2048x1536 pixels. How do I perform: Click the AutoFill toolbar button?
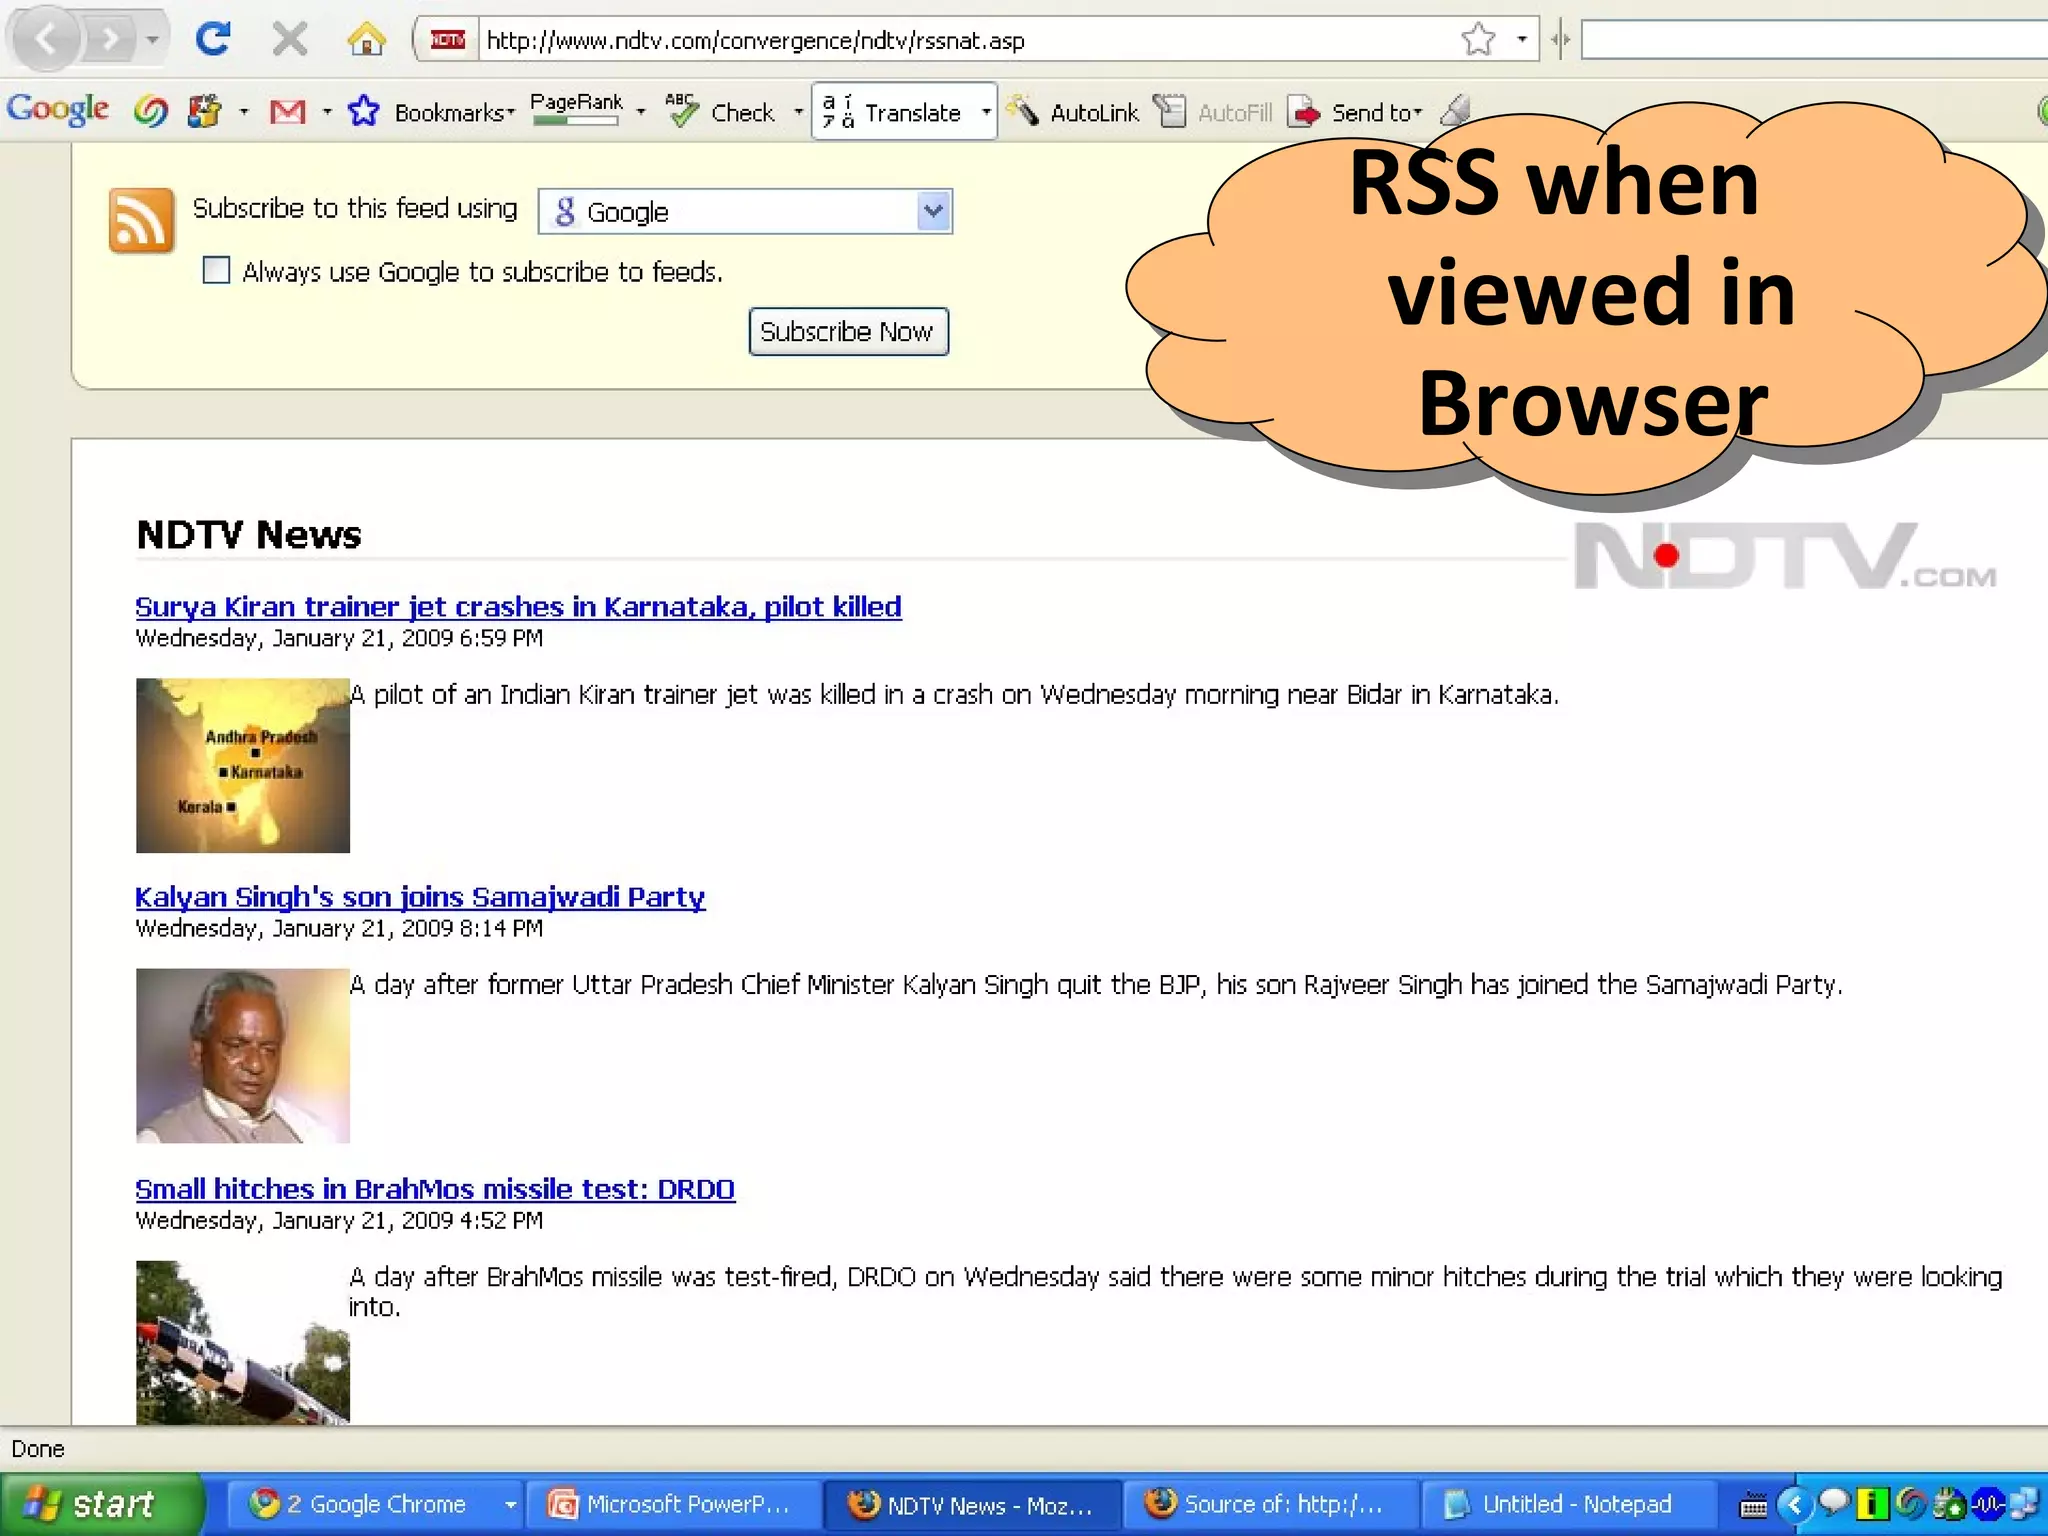(1213, 112)
